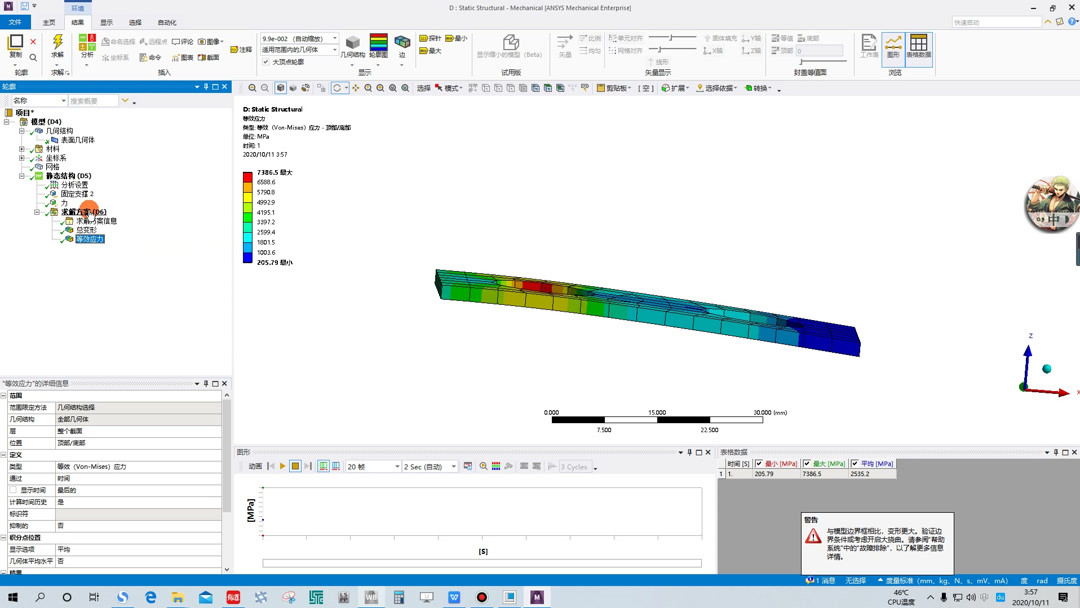This screenshot has height=608, width=1080.
Task: Open the 轮廓图 contour display icon
Action: [378, 43]
